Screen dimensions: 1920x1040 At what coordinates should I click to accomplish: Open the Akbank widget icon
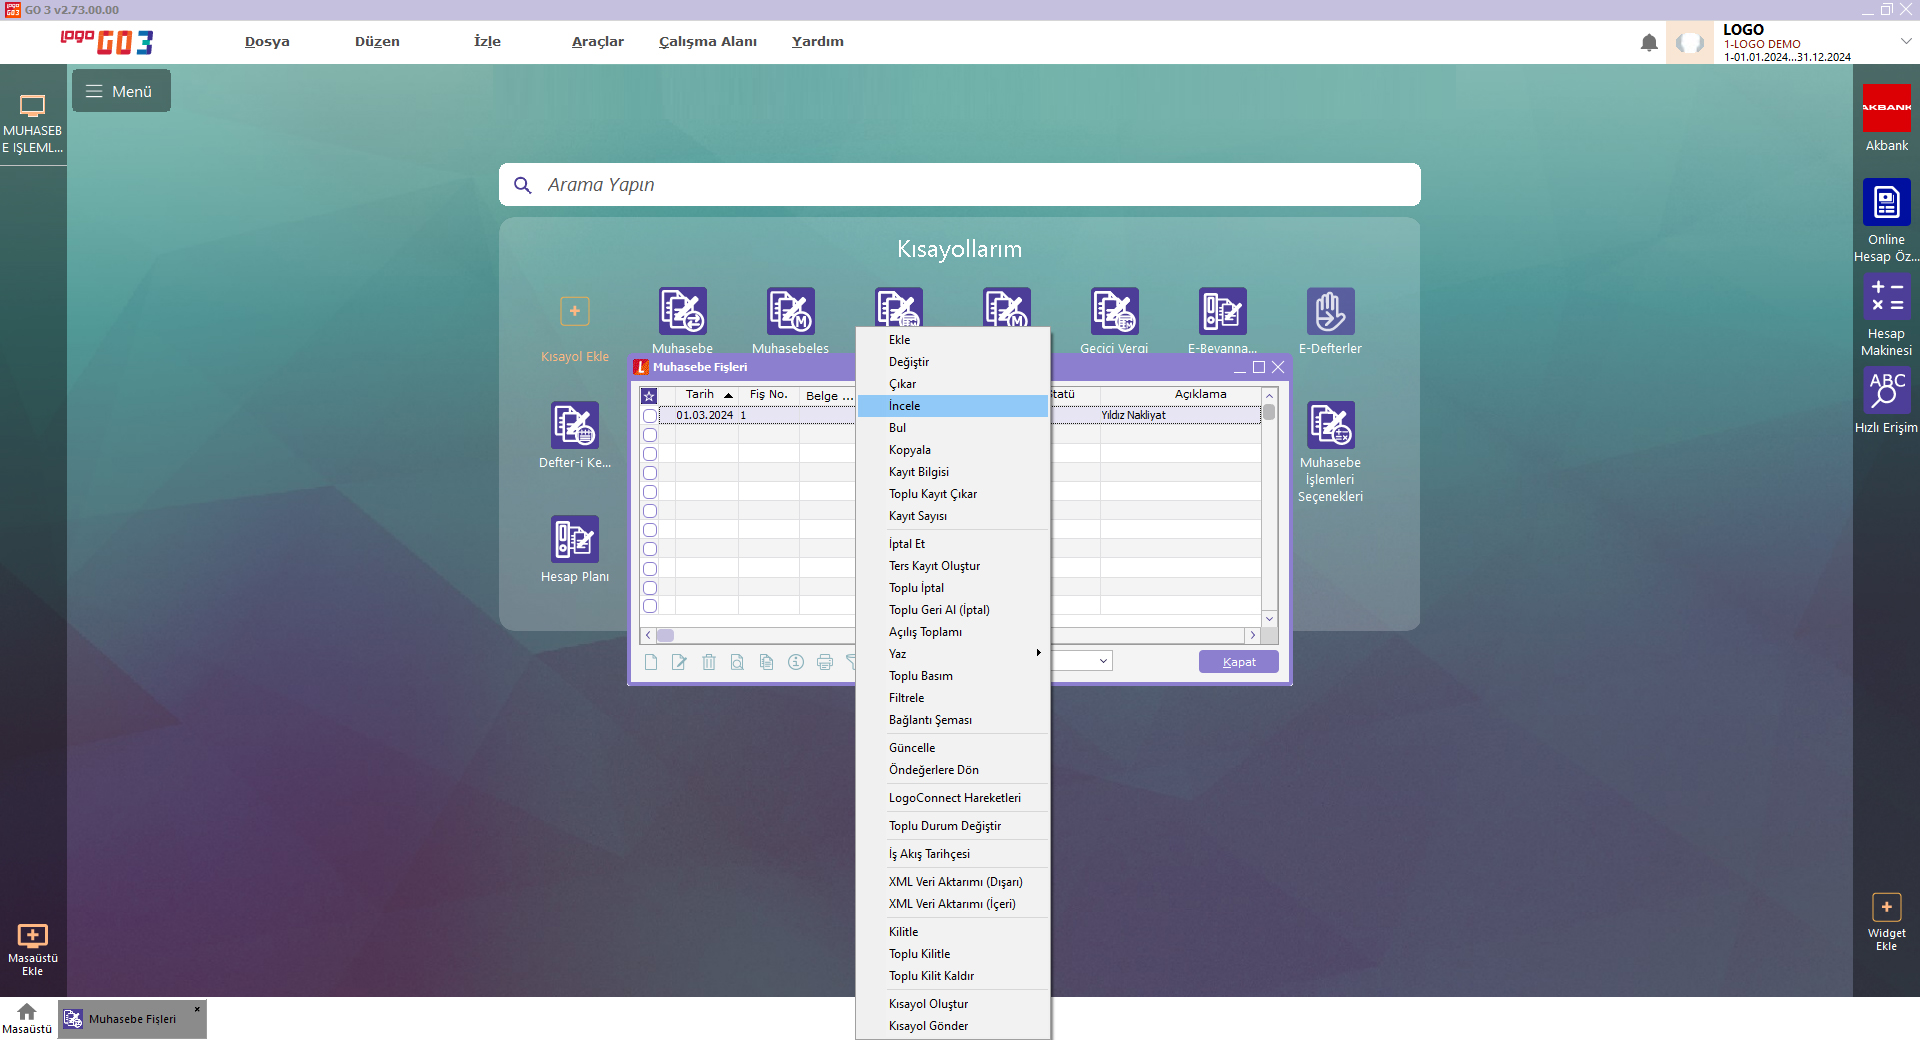(x=1886, y=108)
